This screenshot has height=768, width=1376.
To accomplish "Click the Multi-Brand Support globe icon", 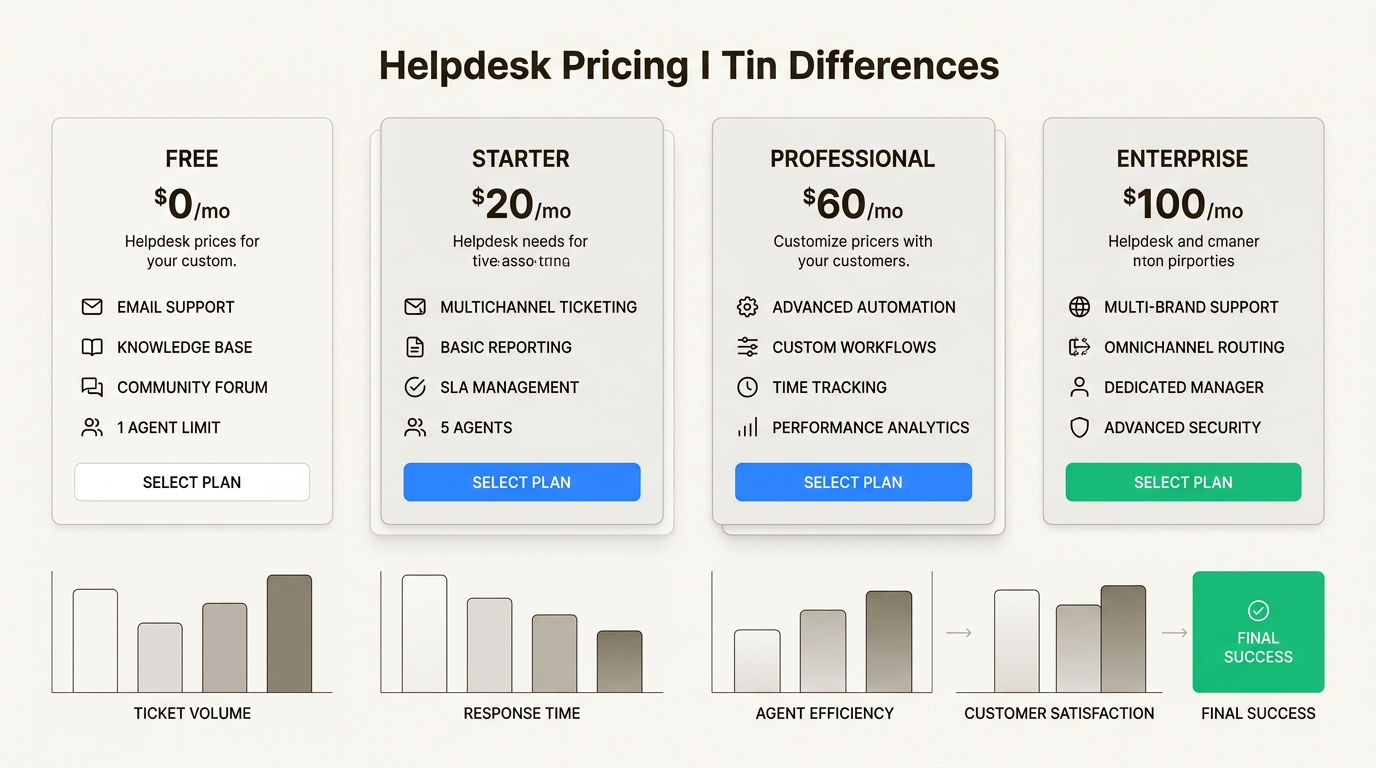I will (x=1079, y=307).
